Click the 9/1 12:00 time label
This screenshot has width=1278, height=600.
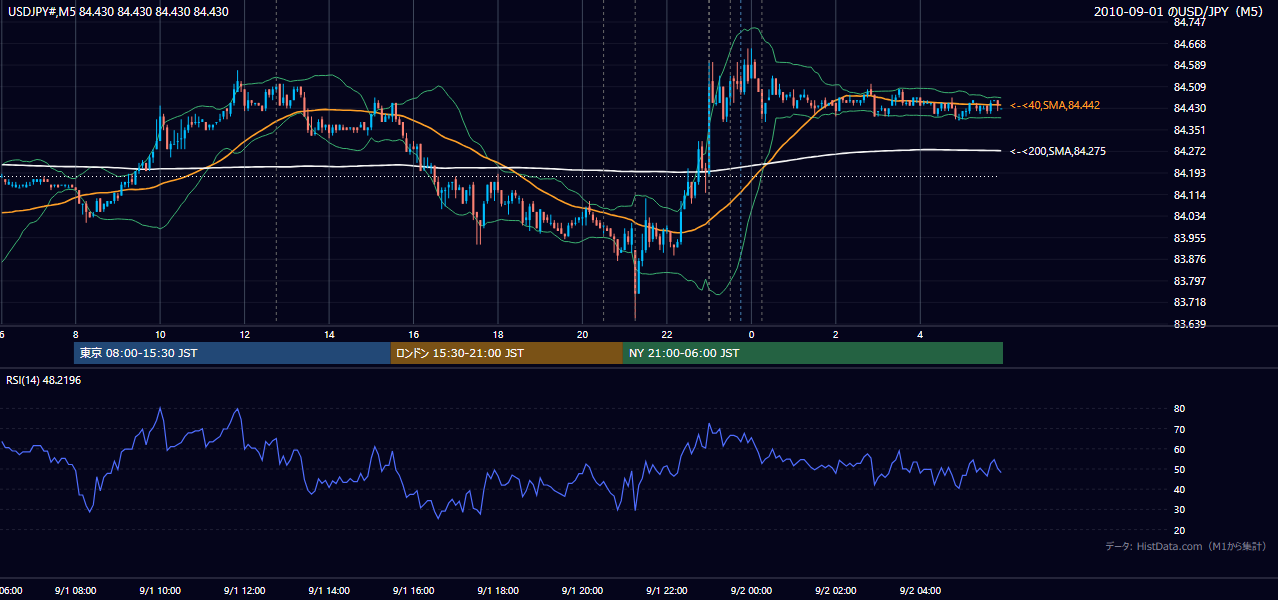point(245,591)
